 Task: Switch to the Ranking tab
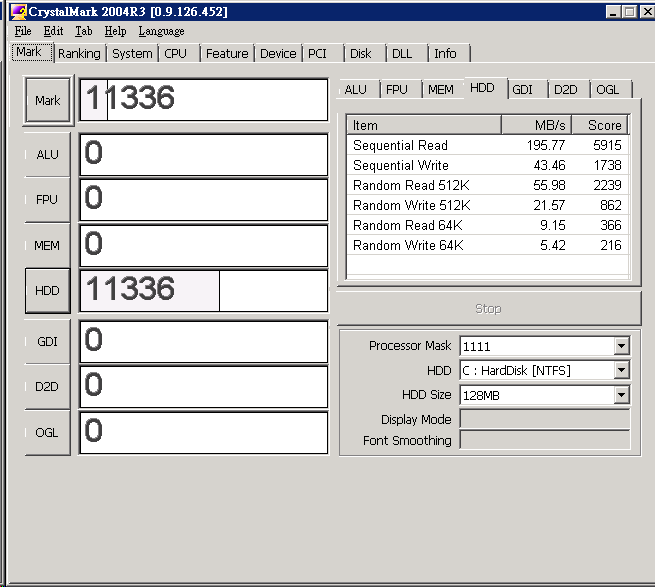(79, 54)
